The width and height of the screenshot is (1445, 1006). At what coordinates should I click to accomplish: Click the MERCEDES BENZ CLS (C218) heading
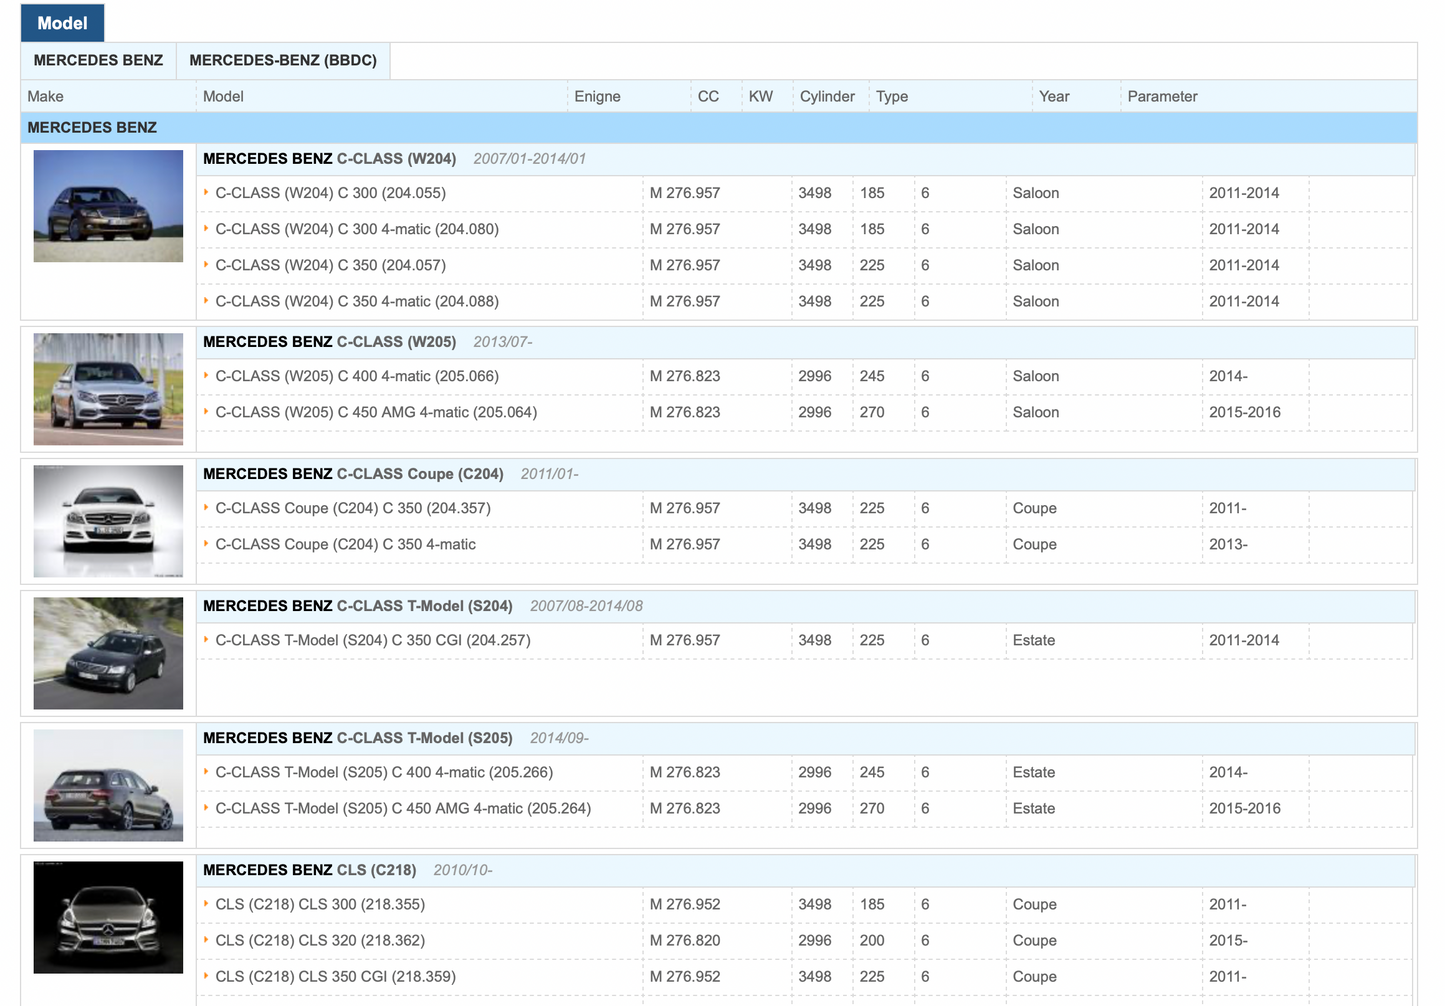[x=309, y=870]
